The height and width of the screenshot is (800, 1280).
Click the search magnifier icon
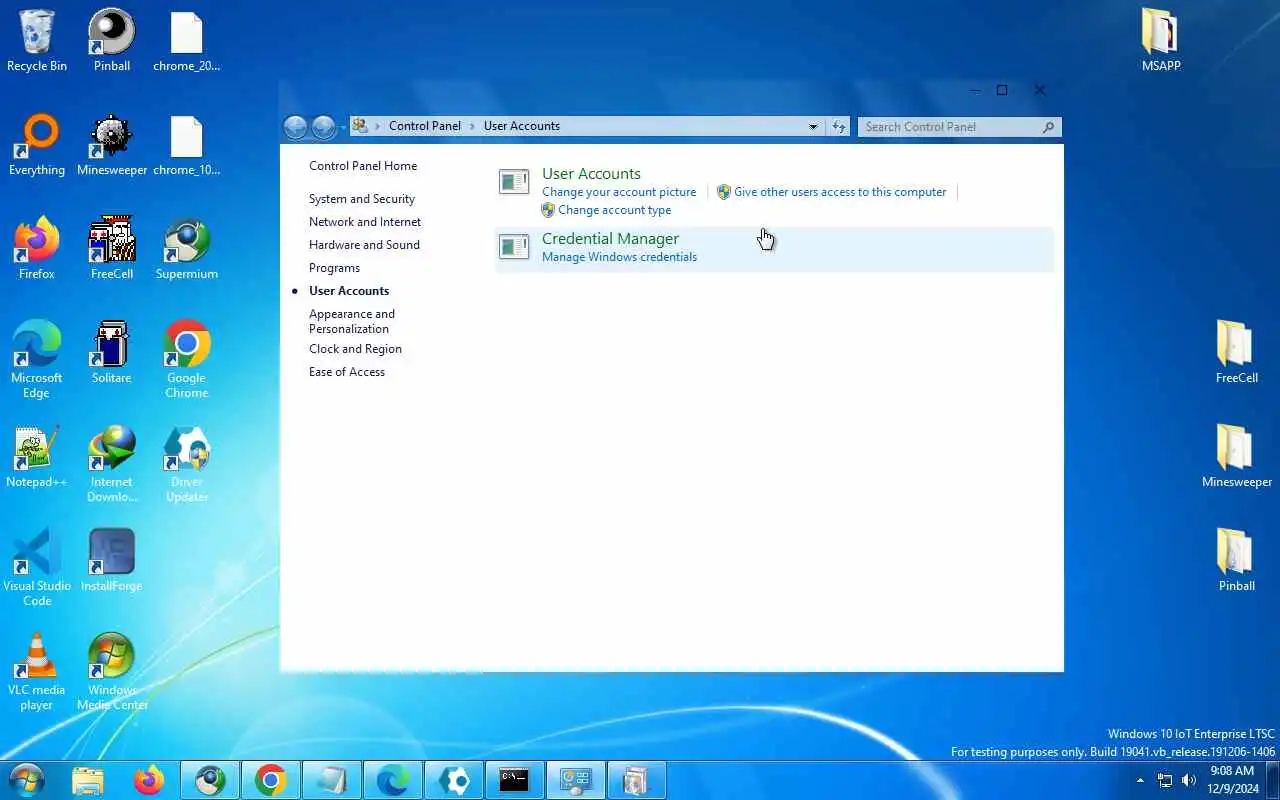click(1048, 127)
